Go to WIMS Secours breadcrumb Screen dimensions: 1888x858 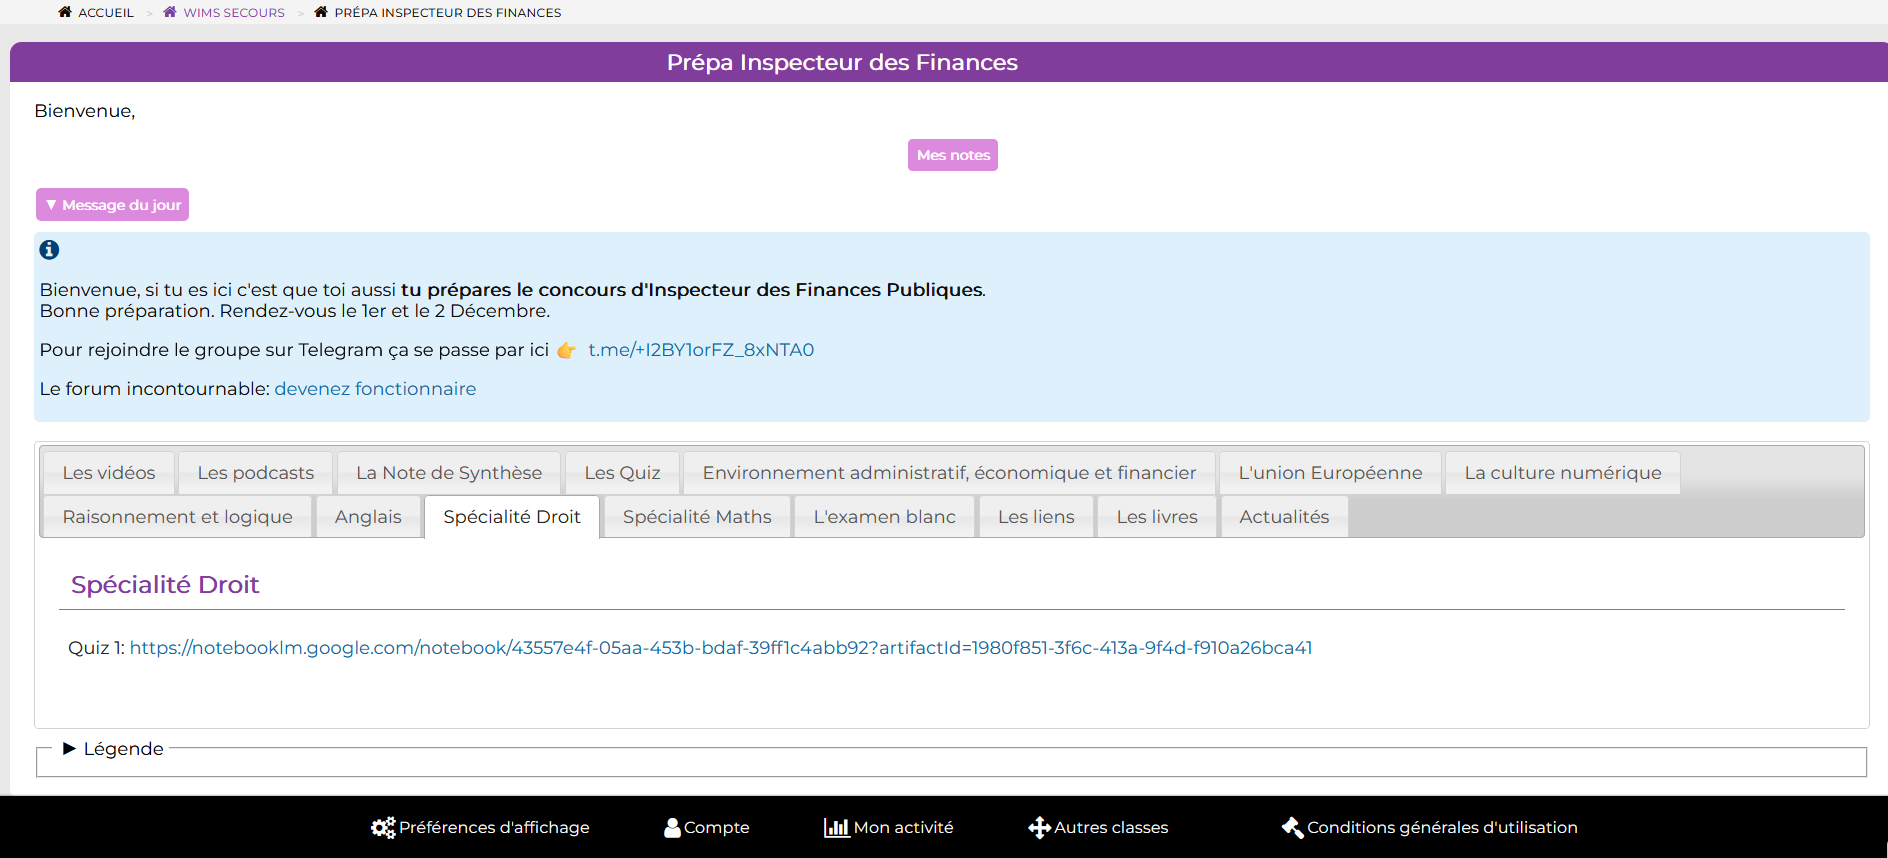(234, 13)
